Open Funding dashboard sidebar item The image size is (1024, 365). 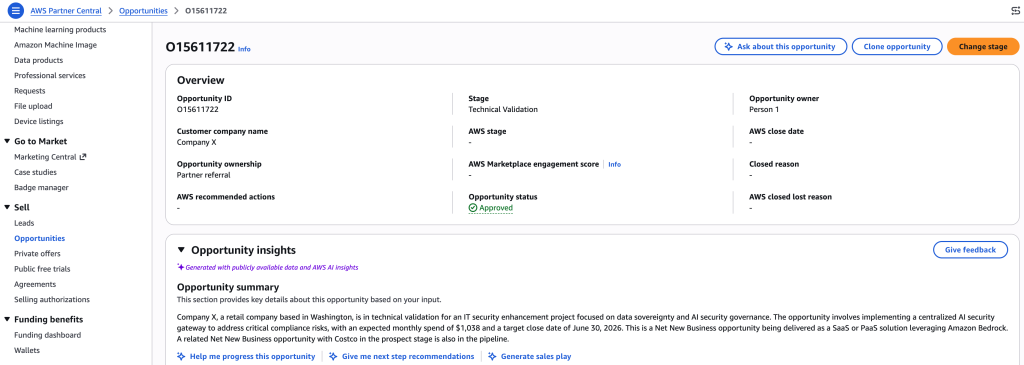(48, 335)
